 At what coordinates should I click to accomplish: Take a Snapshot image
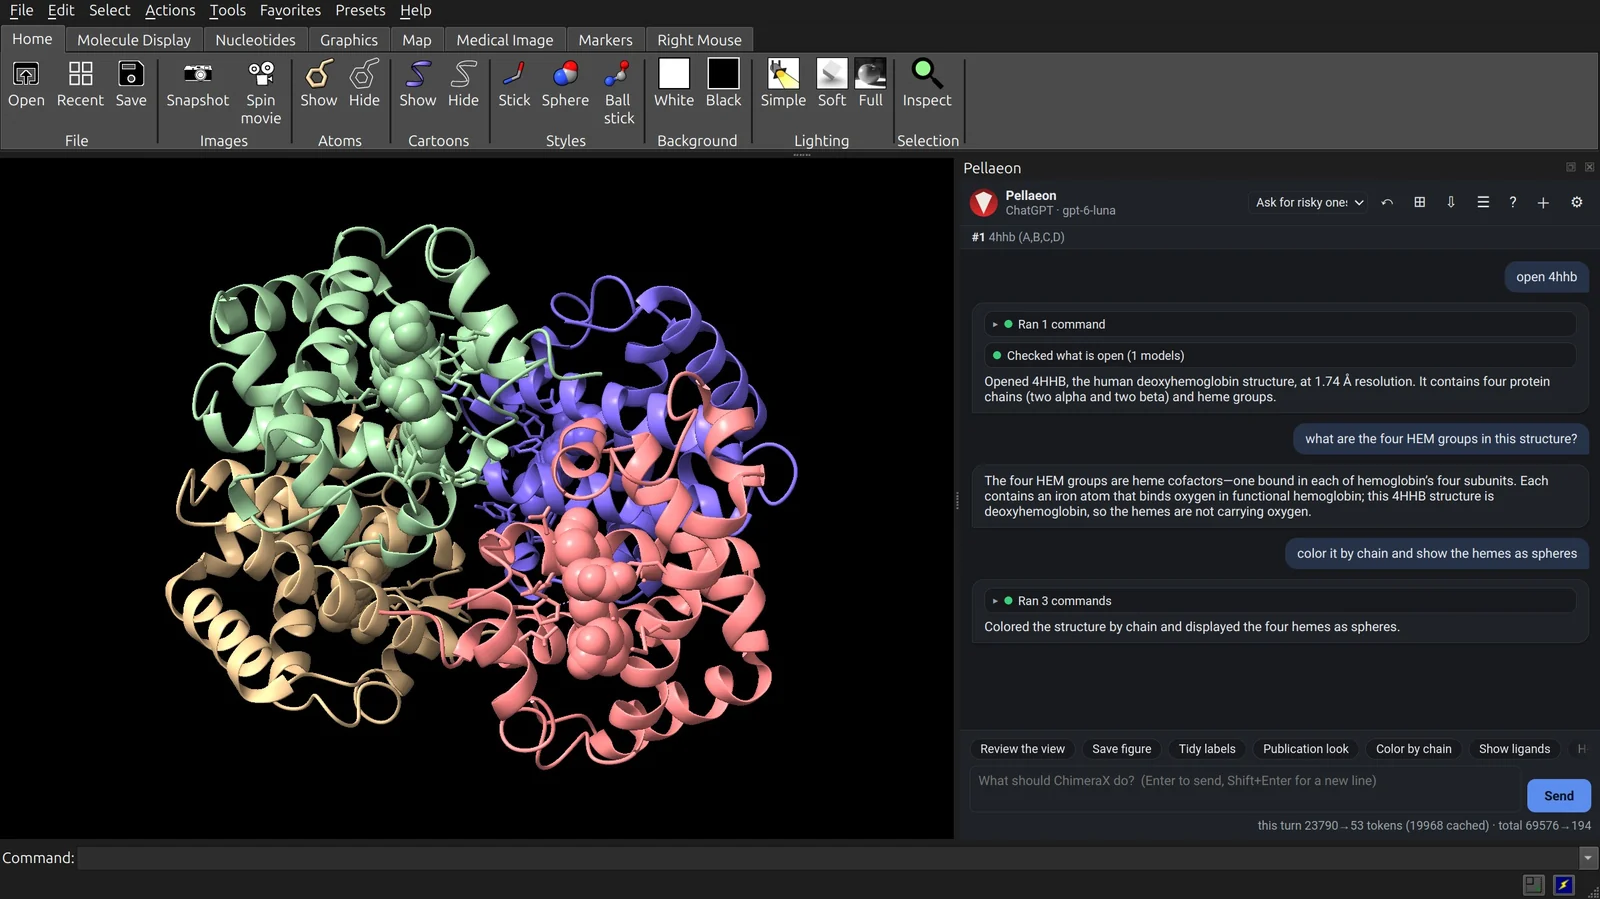tap(198, 74)
